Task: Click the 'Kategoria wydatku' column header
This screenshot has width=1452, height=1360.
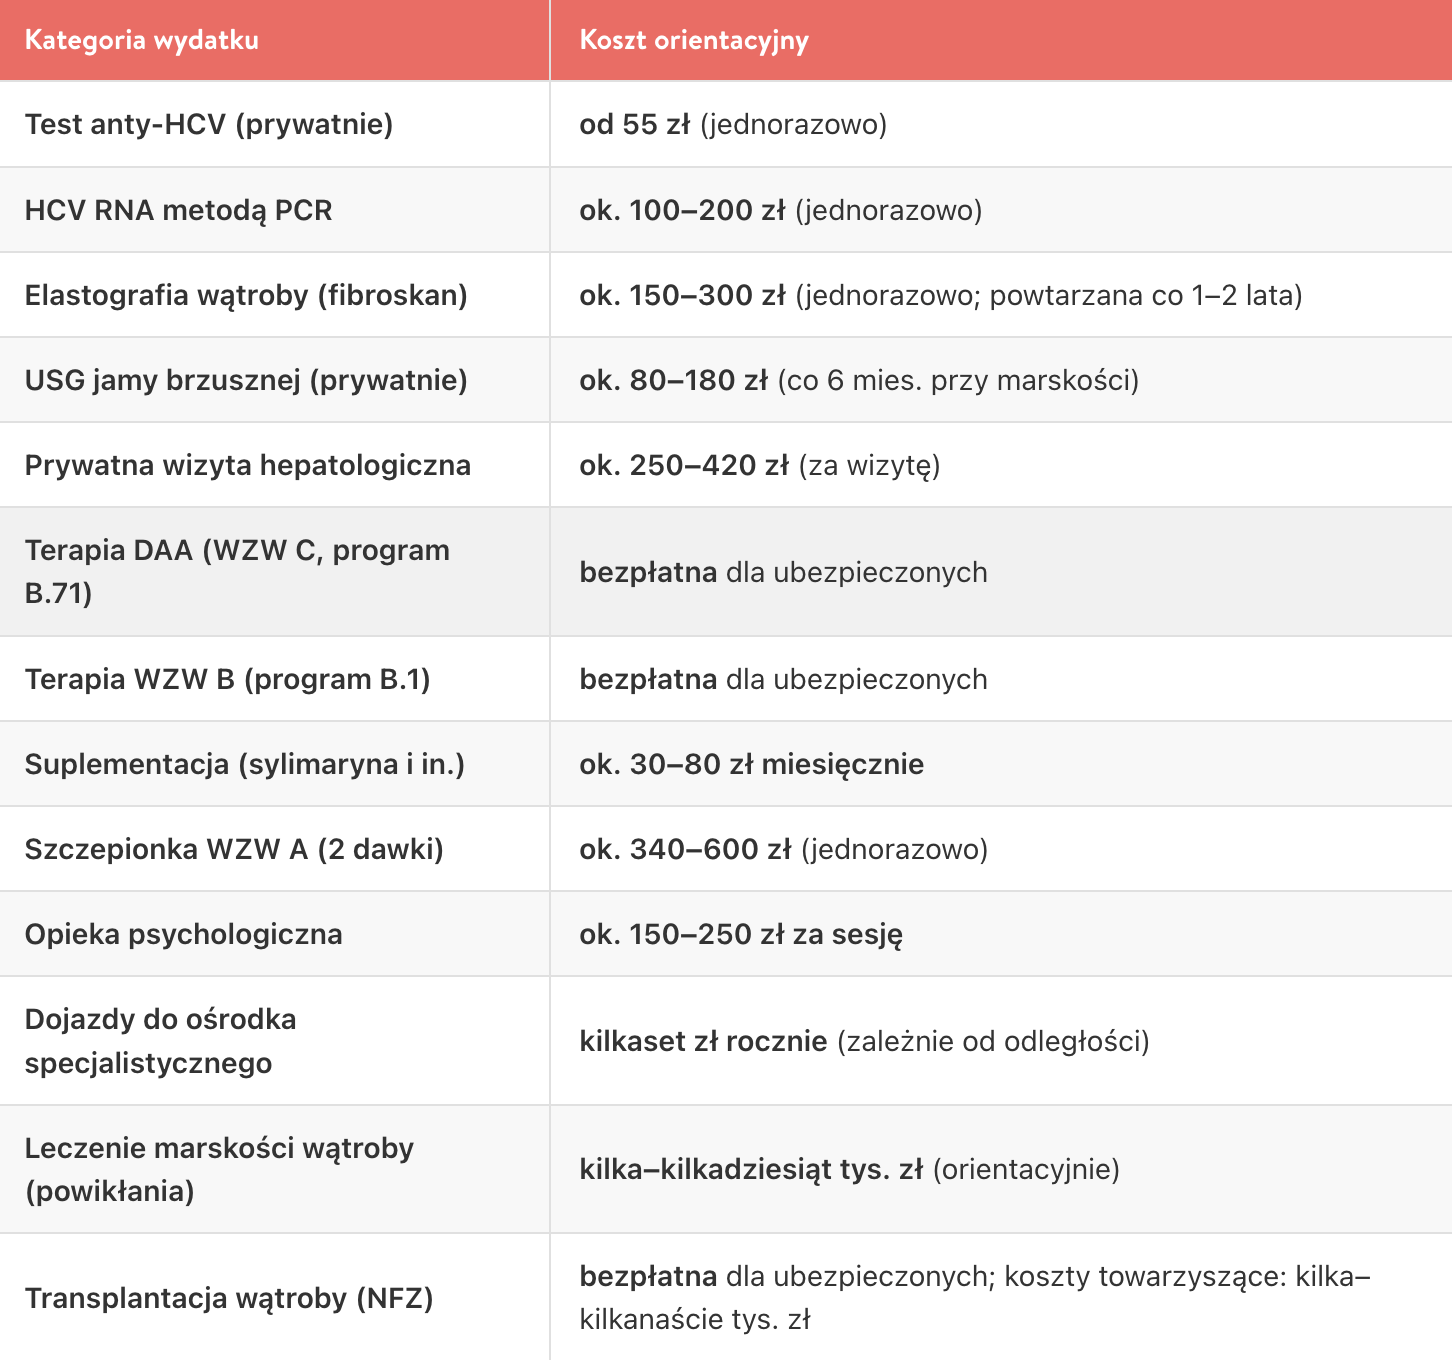Action: click(x=142, y=40)
